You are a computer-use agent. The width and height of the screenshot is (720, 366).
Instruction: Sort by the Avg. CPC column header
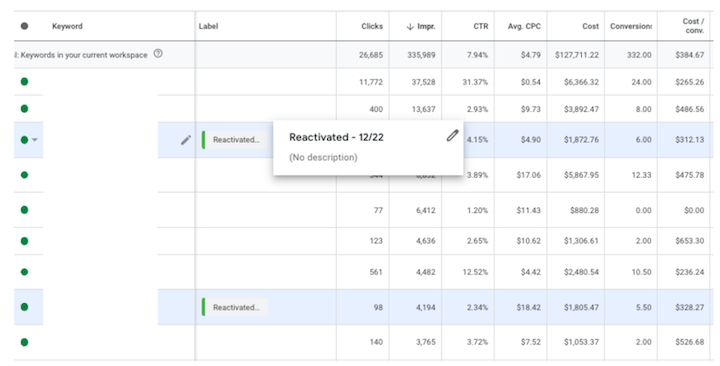coord(524,26)
